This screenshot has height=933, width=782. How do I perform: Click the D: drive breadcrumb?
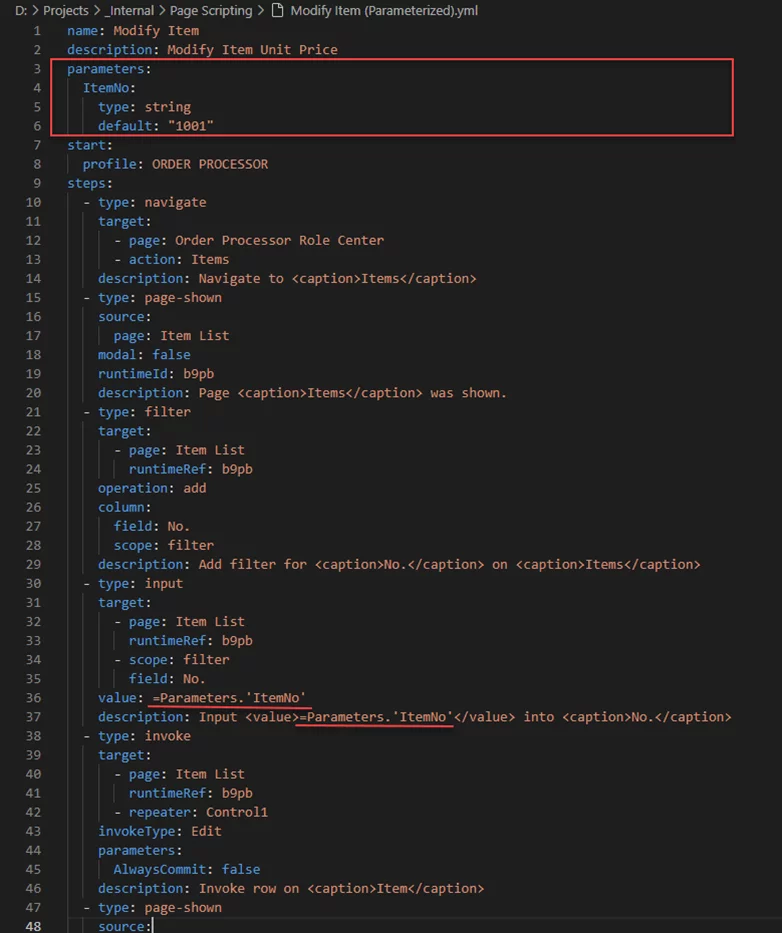pos(21,11)
